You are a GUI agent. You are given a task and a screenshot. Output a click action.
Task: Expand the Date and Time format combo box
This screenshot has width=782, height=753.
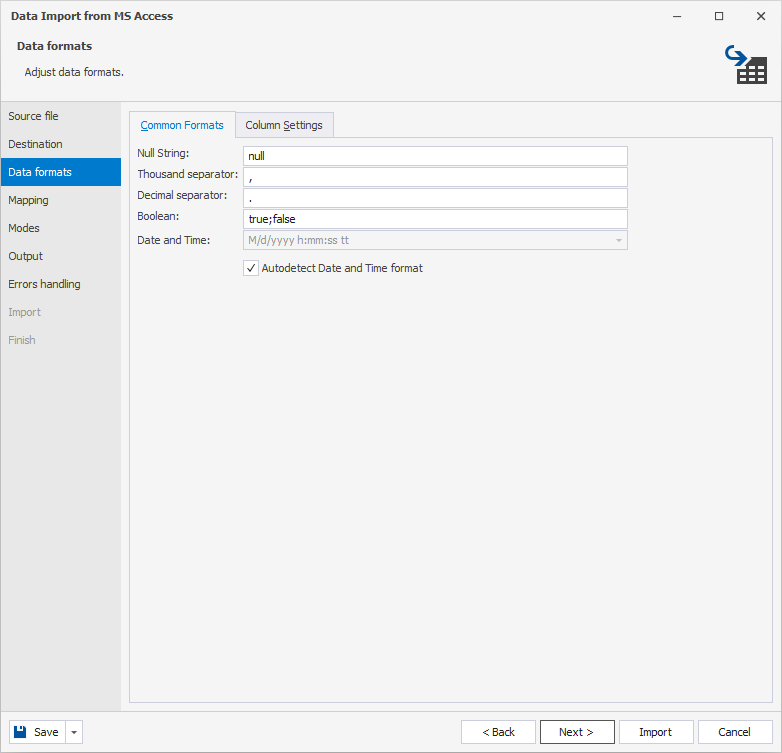tap(618, 240)
